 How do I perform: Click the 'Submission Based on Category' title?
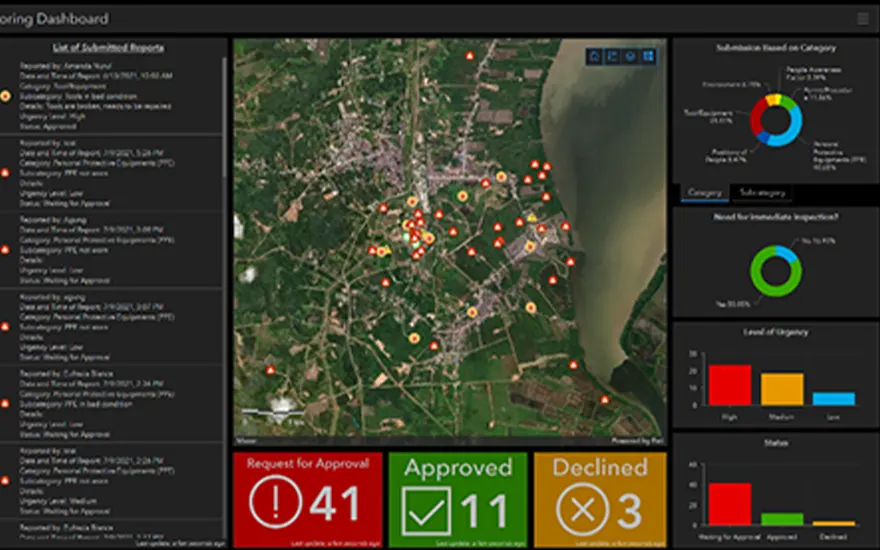pos(776,48)
